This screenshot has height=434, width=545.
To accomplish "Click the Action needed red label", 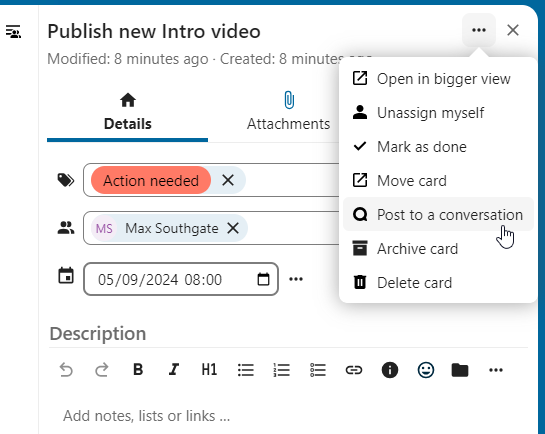I will coord(151,180).
